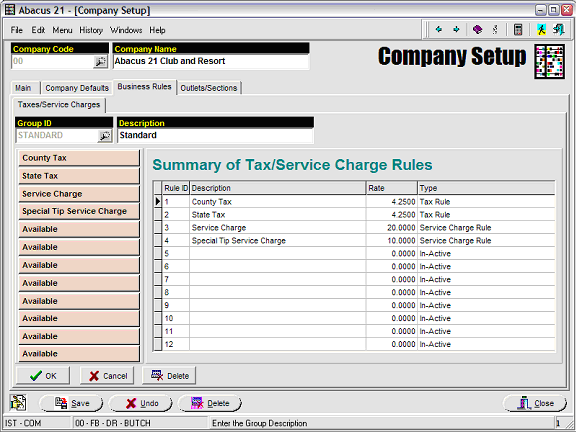Switch to the Outlets/Sections tab
The width and height of the screenshot is (576, 432).
click(209, 88)
